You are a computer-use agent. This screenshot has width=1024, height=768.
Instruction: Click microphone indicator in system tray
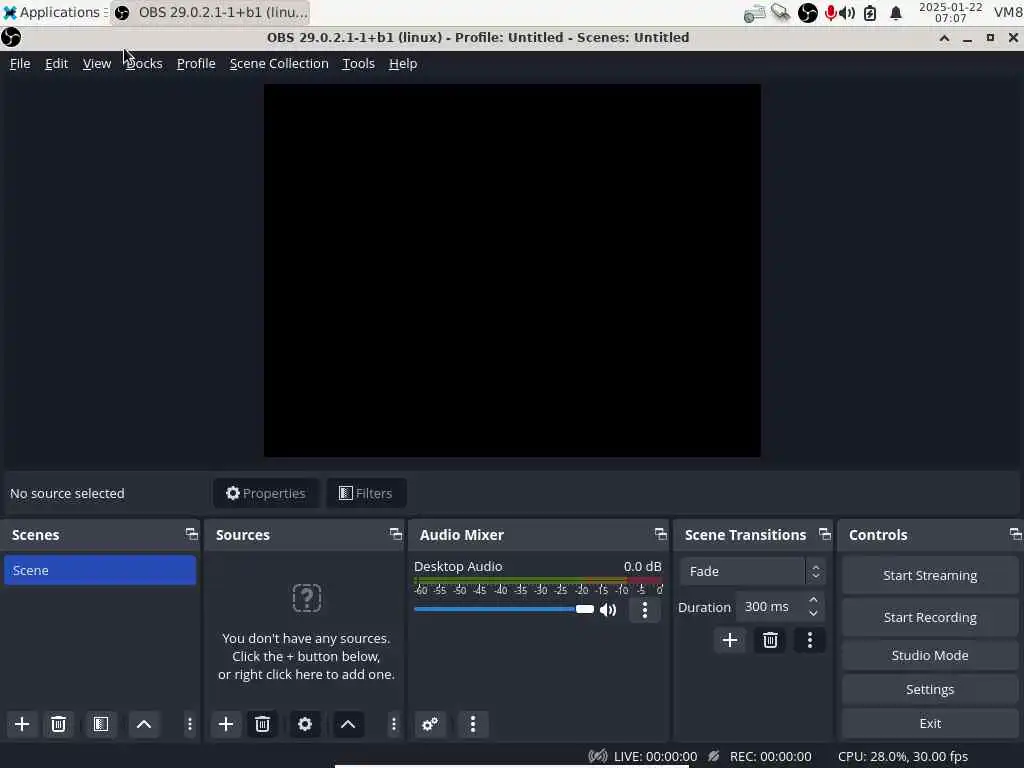[830, 13]
